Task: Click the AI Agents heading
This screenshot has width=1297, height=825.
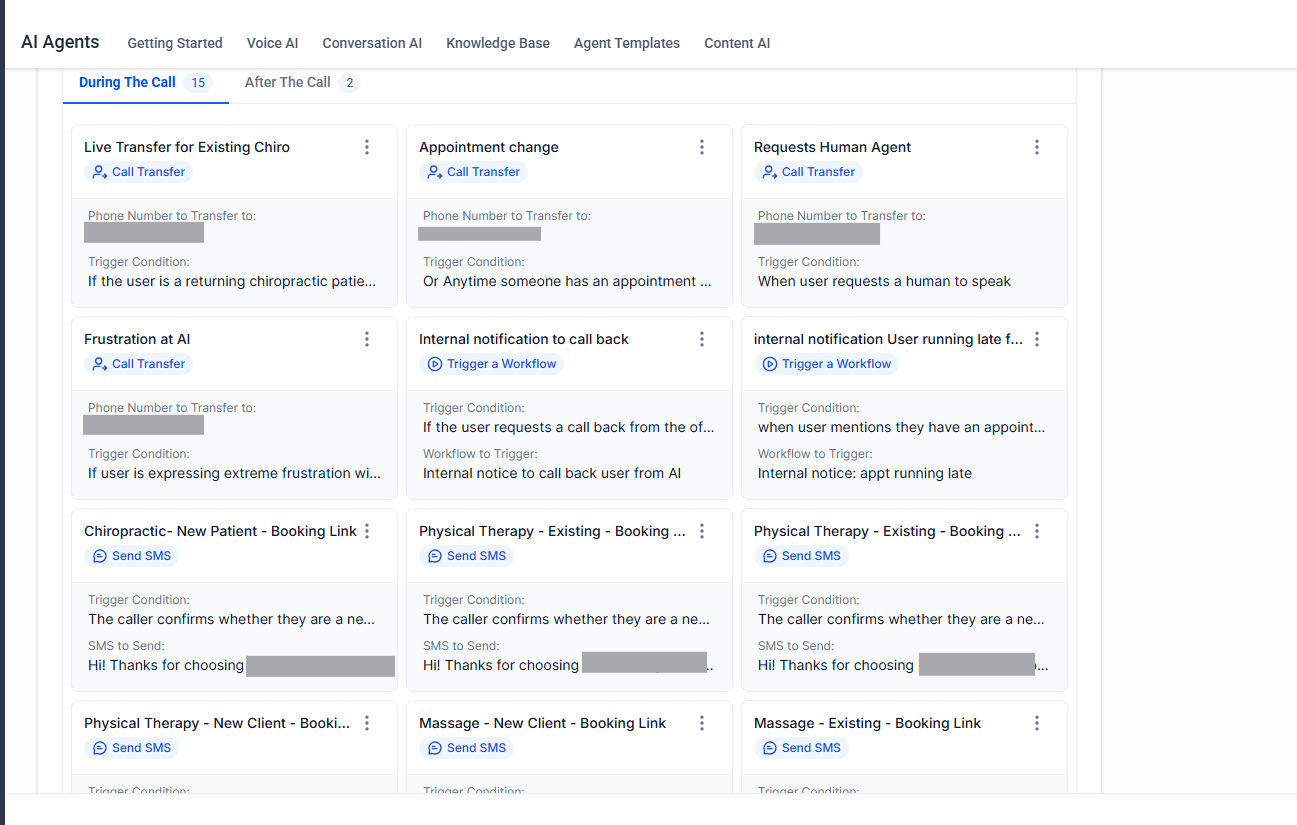Action: click(60, 42)
